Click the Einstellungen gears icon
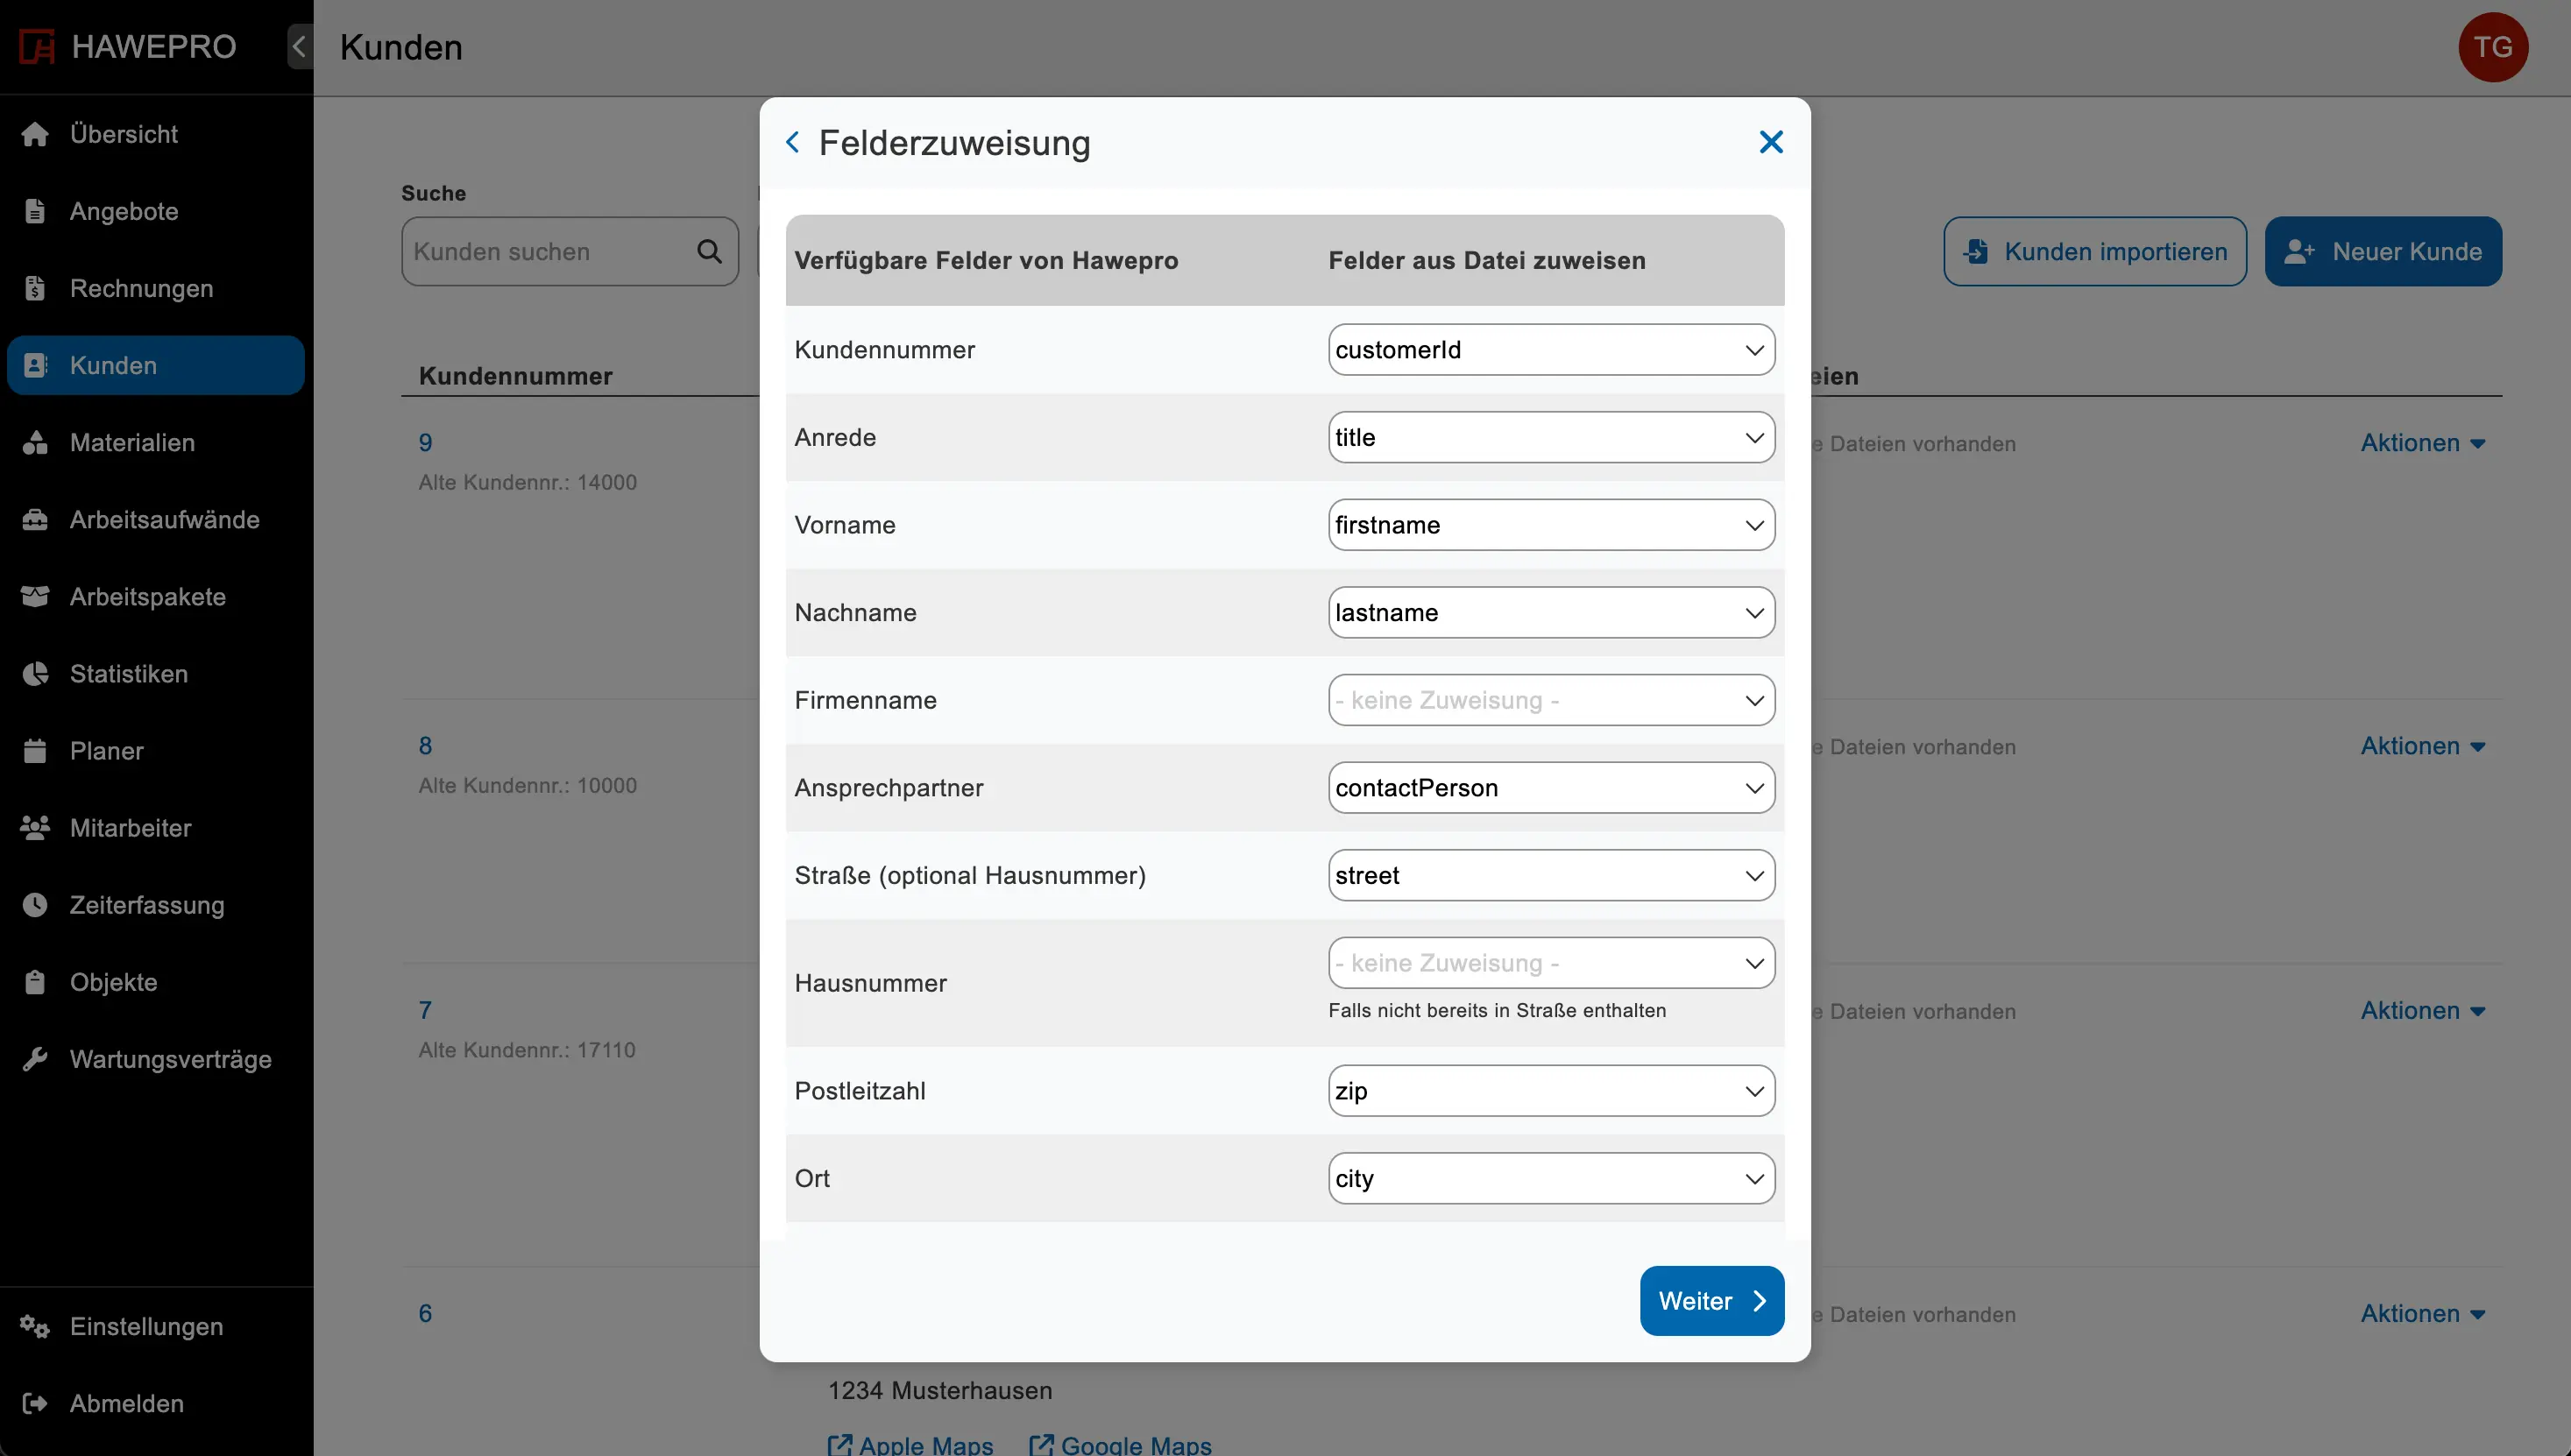 [35, 1326]
